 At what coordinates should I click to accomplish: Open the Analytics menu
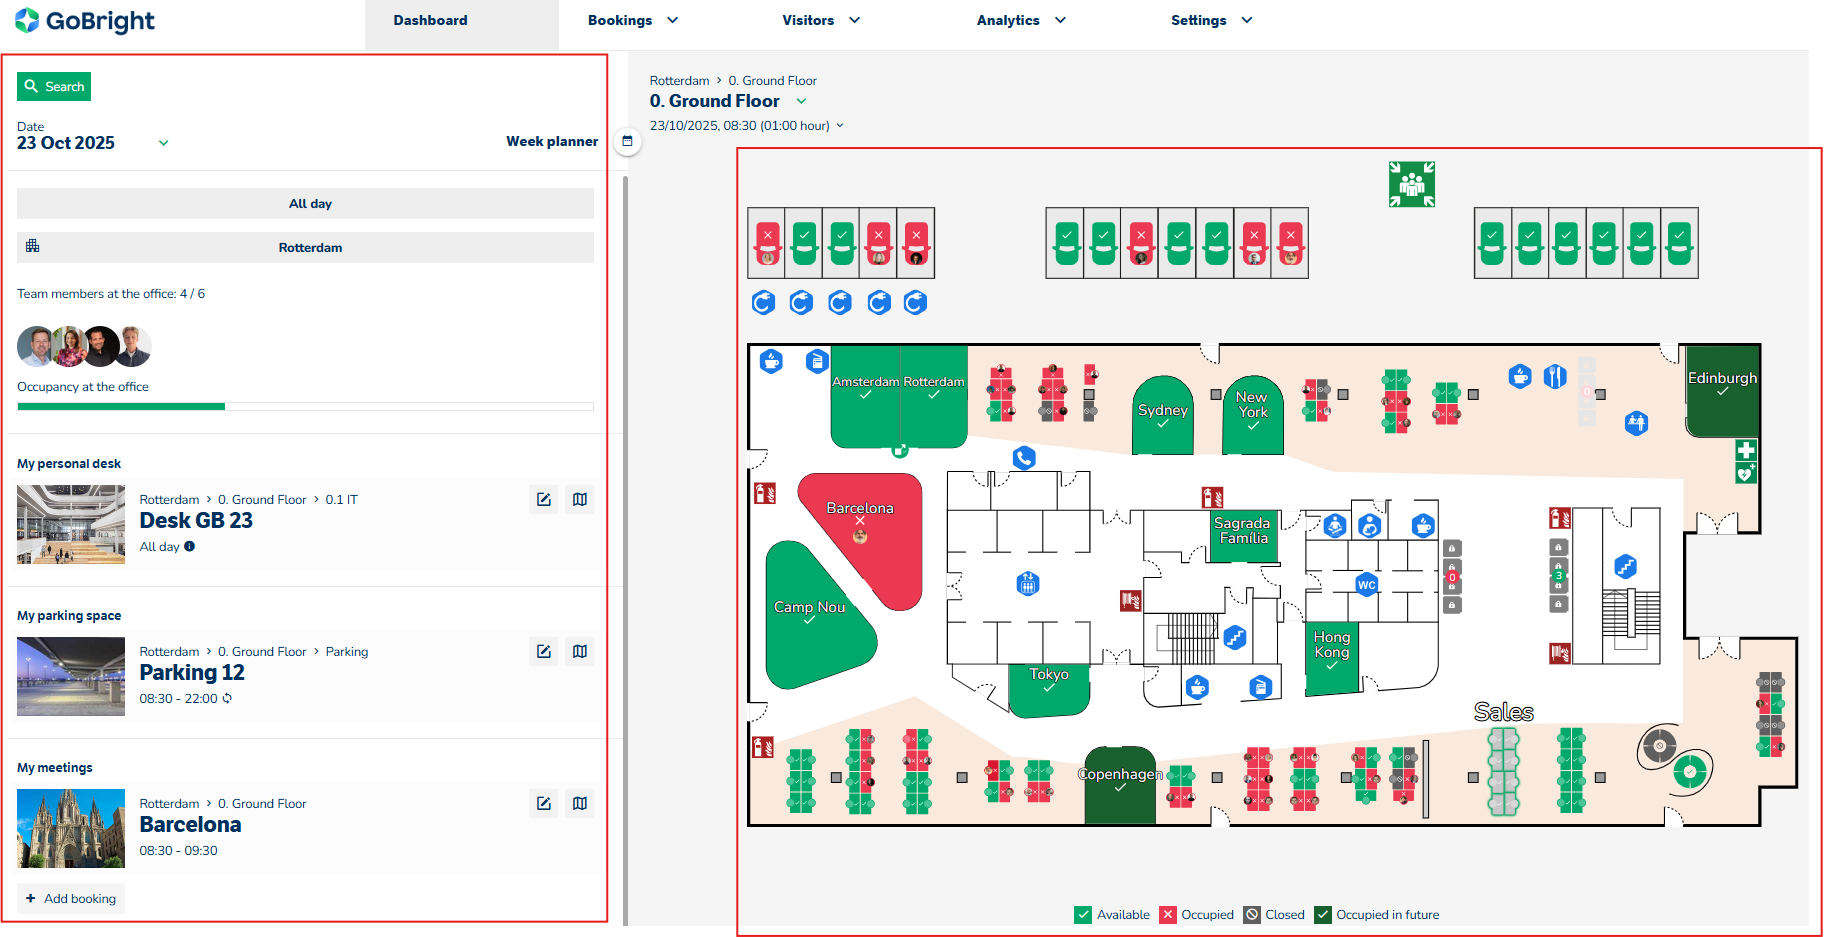[1020, 20]
